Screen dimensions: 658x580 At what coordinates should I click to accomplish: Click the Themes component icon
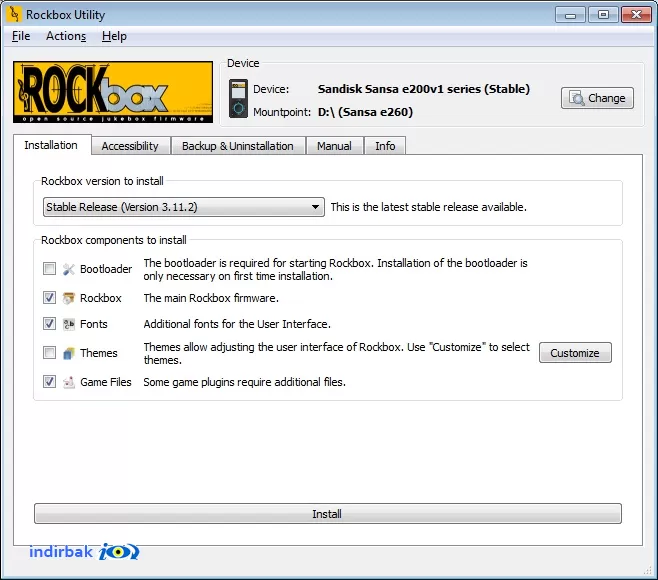click(68, 353)
